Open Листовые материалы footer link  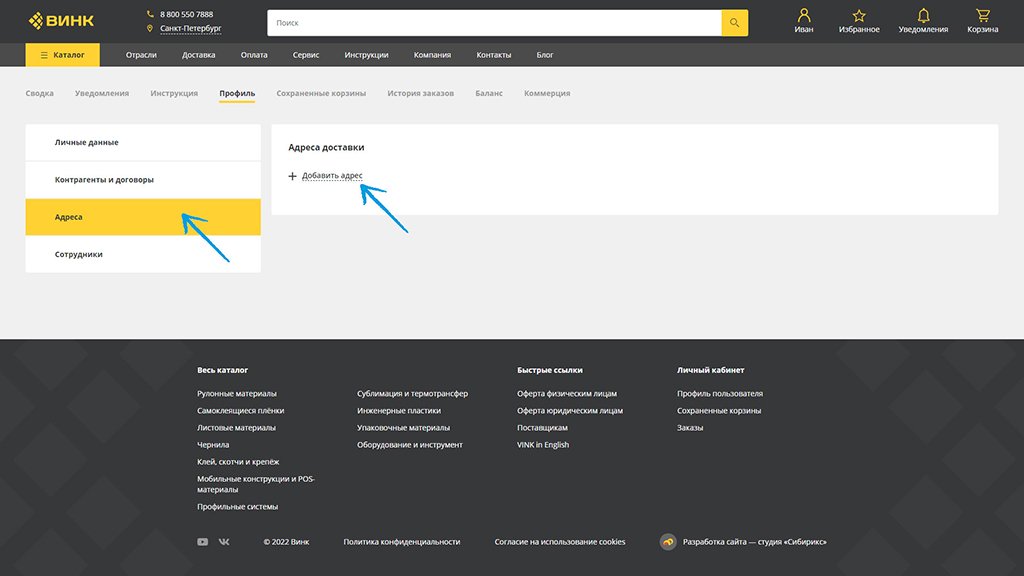tap(236, 427)
